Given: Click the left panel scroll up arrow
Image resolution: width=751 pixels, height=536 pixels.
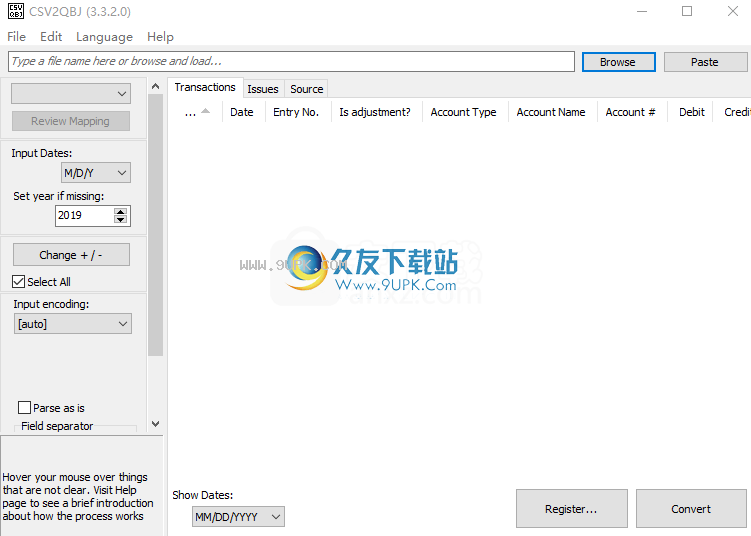Looking at the screenshot, I should click(x=155, y=86).
